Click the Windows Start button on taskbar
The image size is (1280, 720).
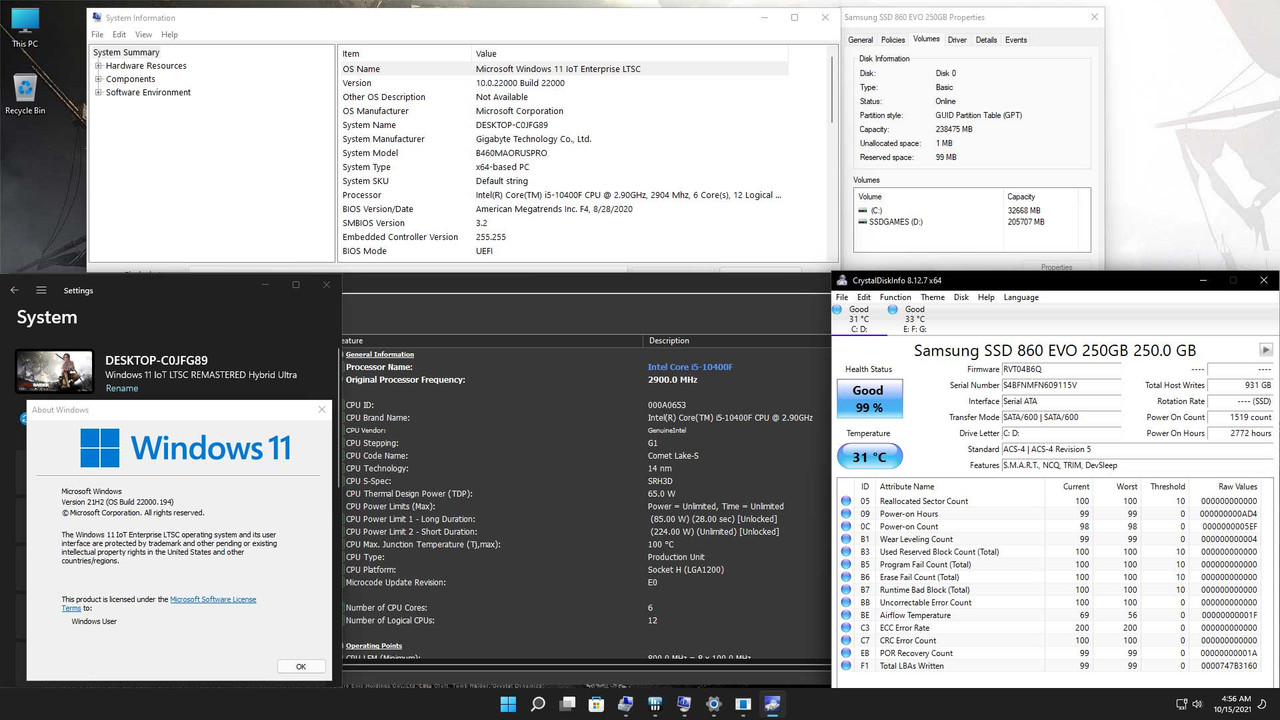pos(508,704)
